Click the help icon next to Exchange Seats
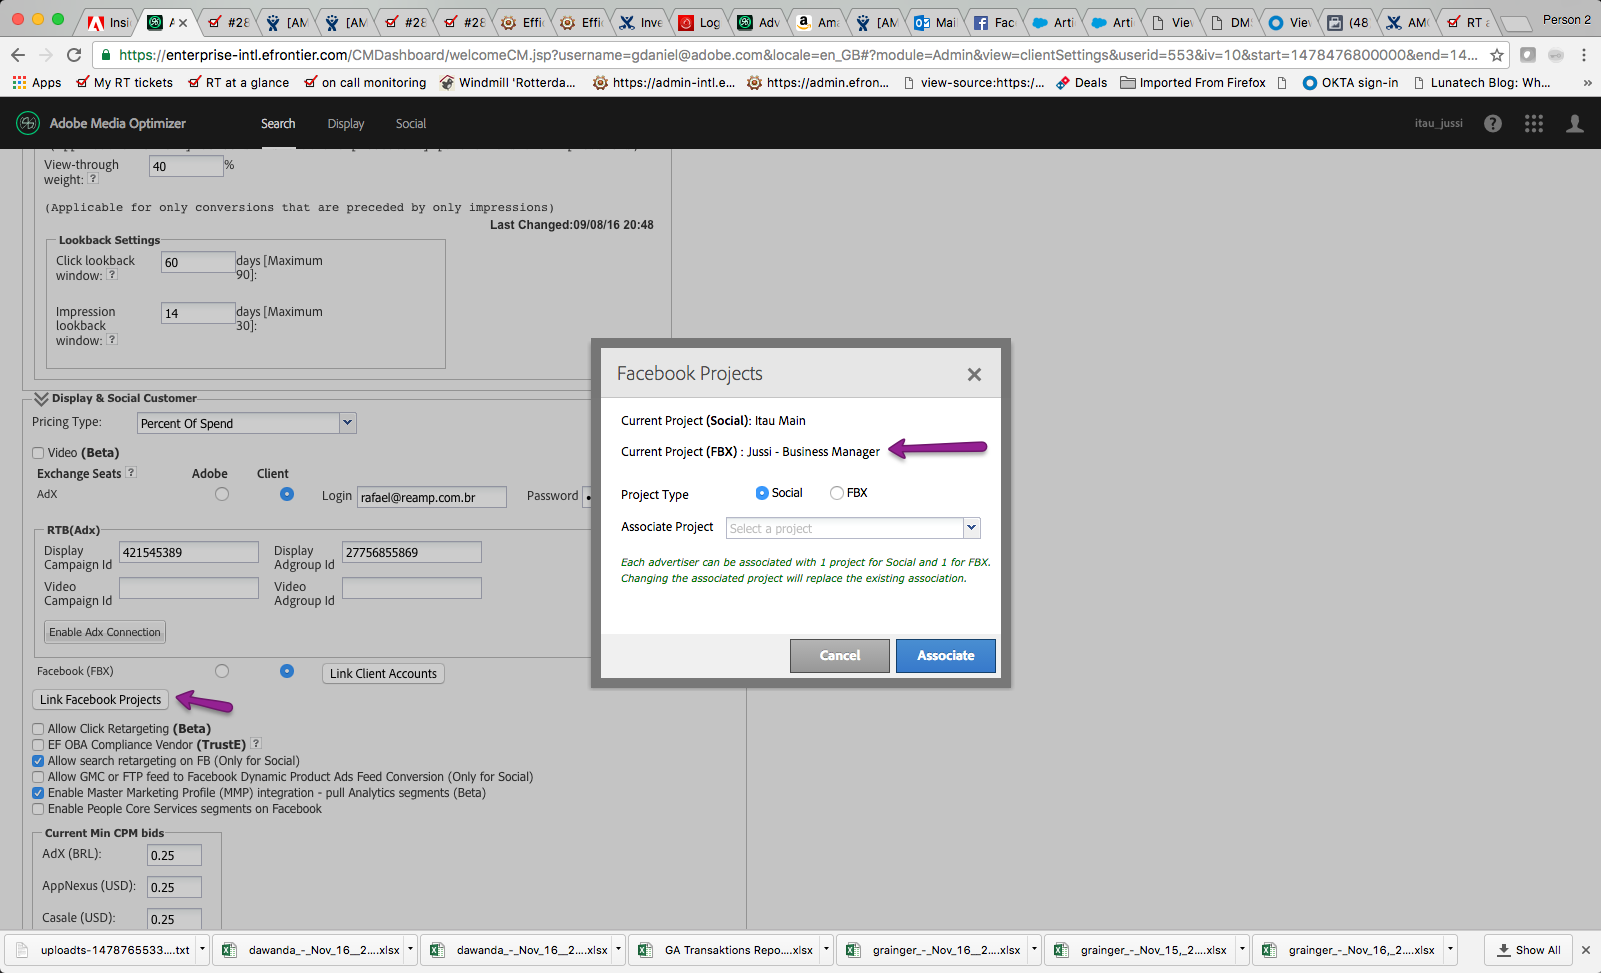Viewport: 1601px width, 973px height. pos(131,472)
